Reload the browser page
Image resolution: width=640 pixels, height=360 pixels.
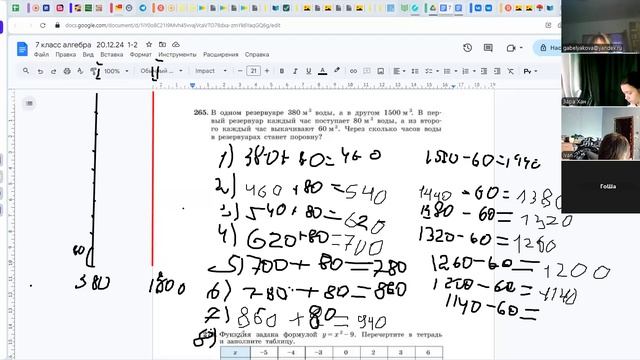(x=43, y=25)
